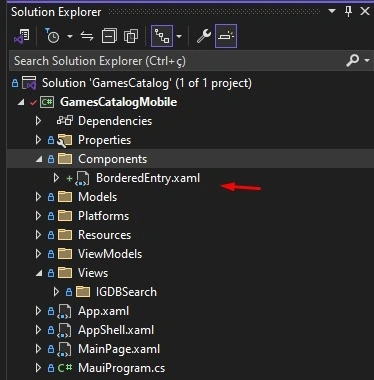This screenshot has height=380, width=374.
Task: Click the Properties wrench-folder icon
Action: [x=64, y=140]
